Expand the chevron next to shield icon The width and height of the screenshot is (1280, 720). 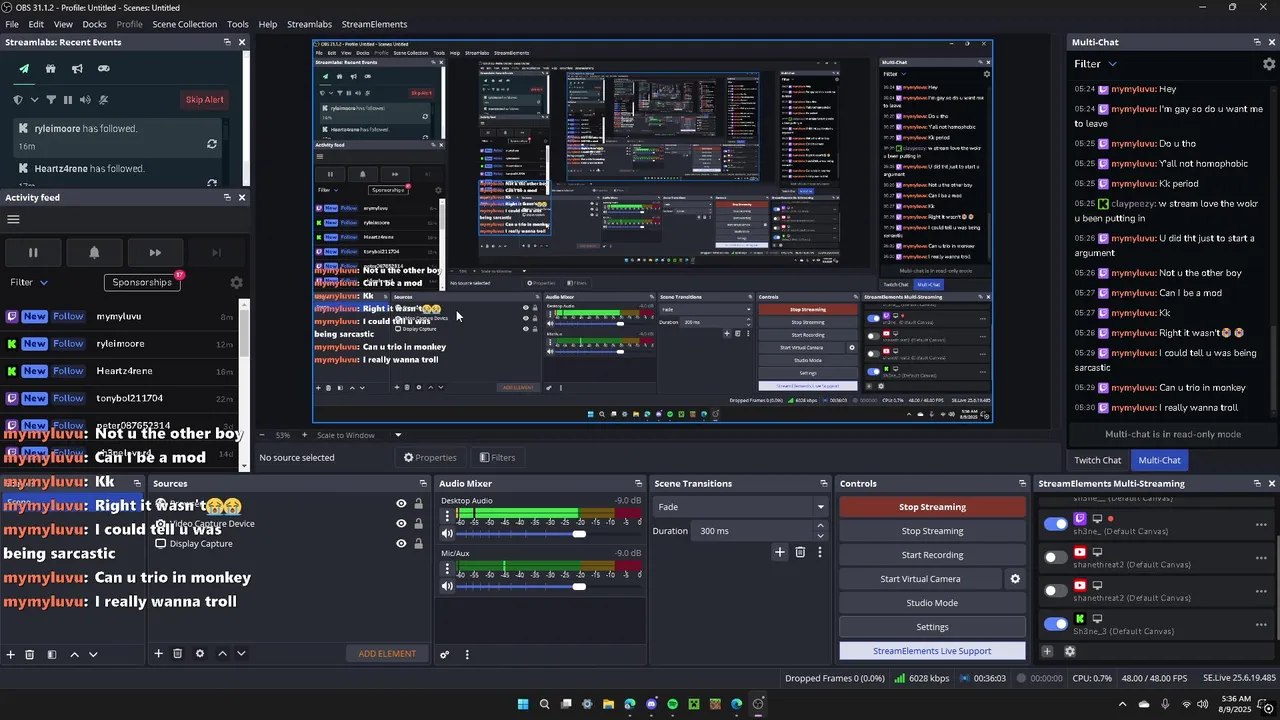pyautogui.click(x=35, y=100)
